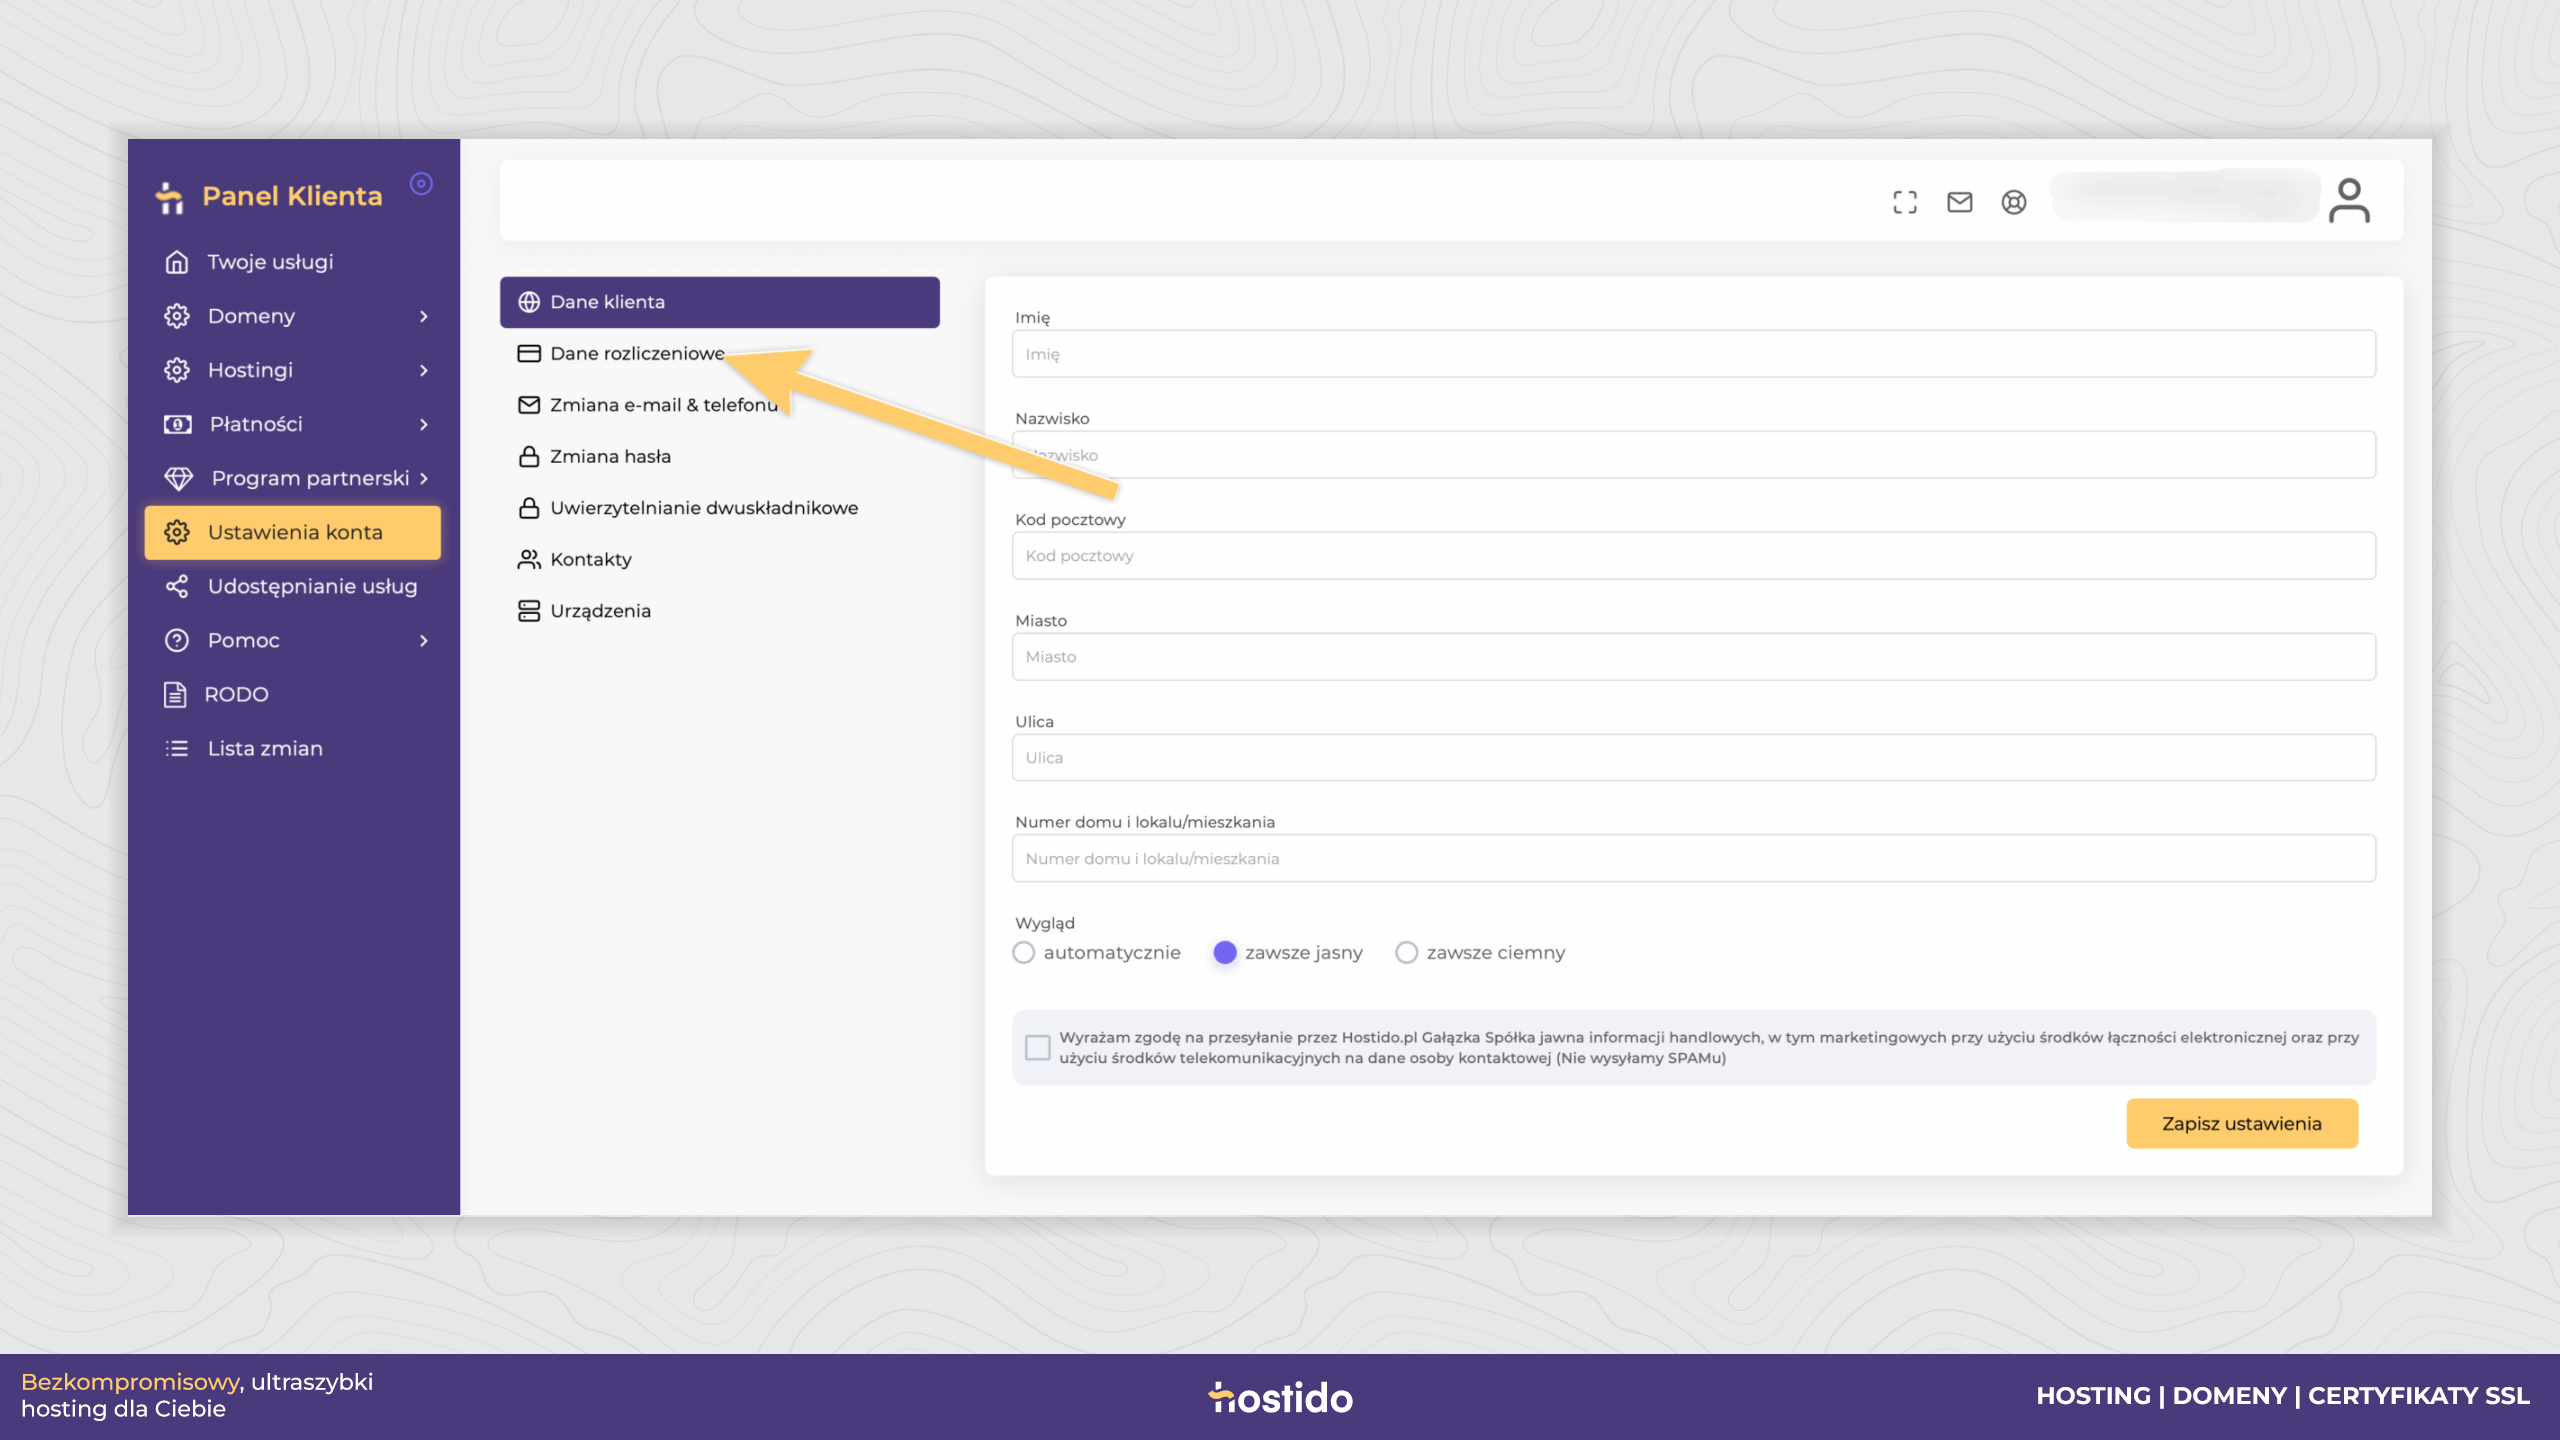Expand the Domeny sidebar chevron
The height and width of the screenshot is (1440, 2560).
click(x=424, y=316)
